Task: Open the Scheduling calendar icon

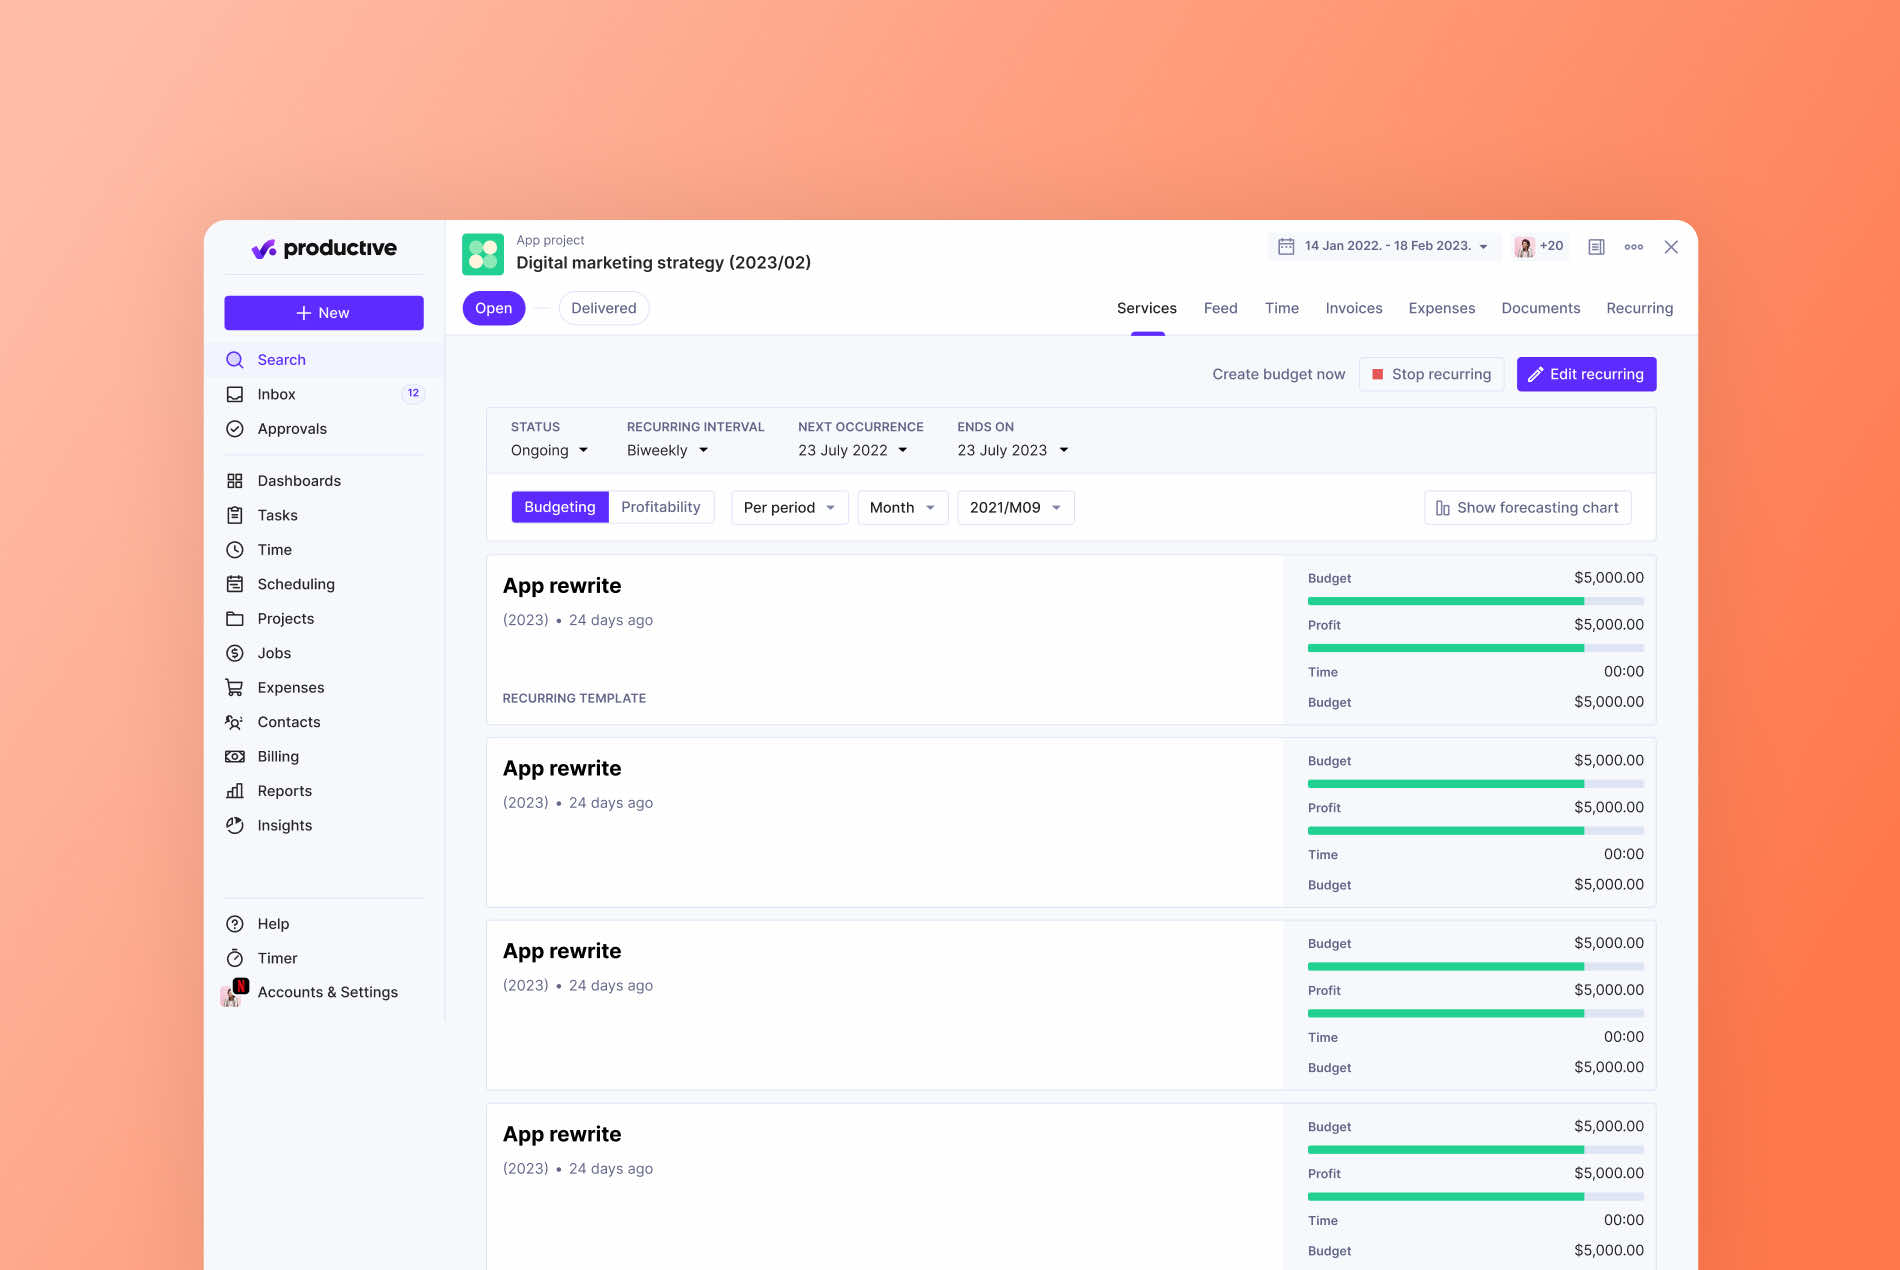Action: pos(234,584)
